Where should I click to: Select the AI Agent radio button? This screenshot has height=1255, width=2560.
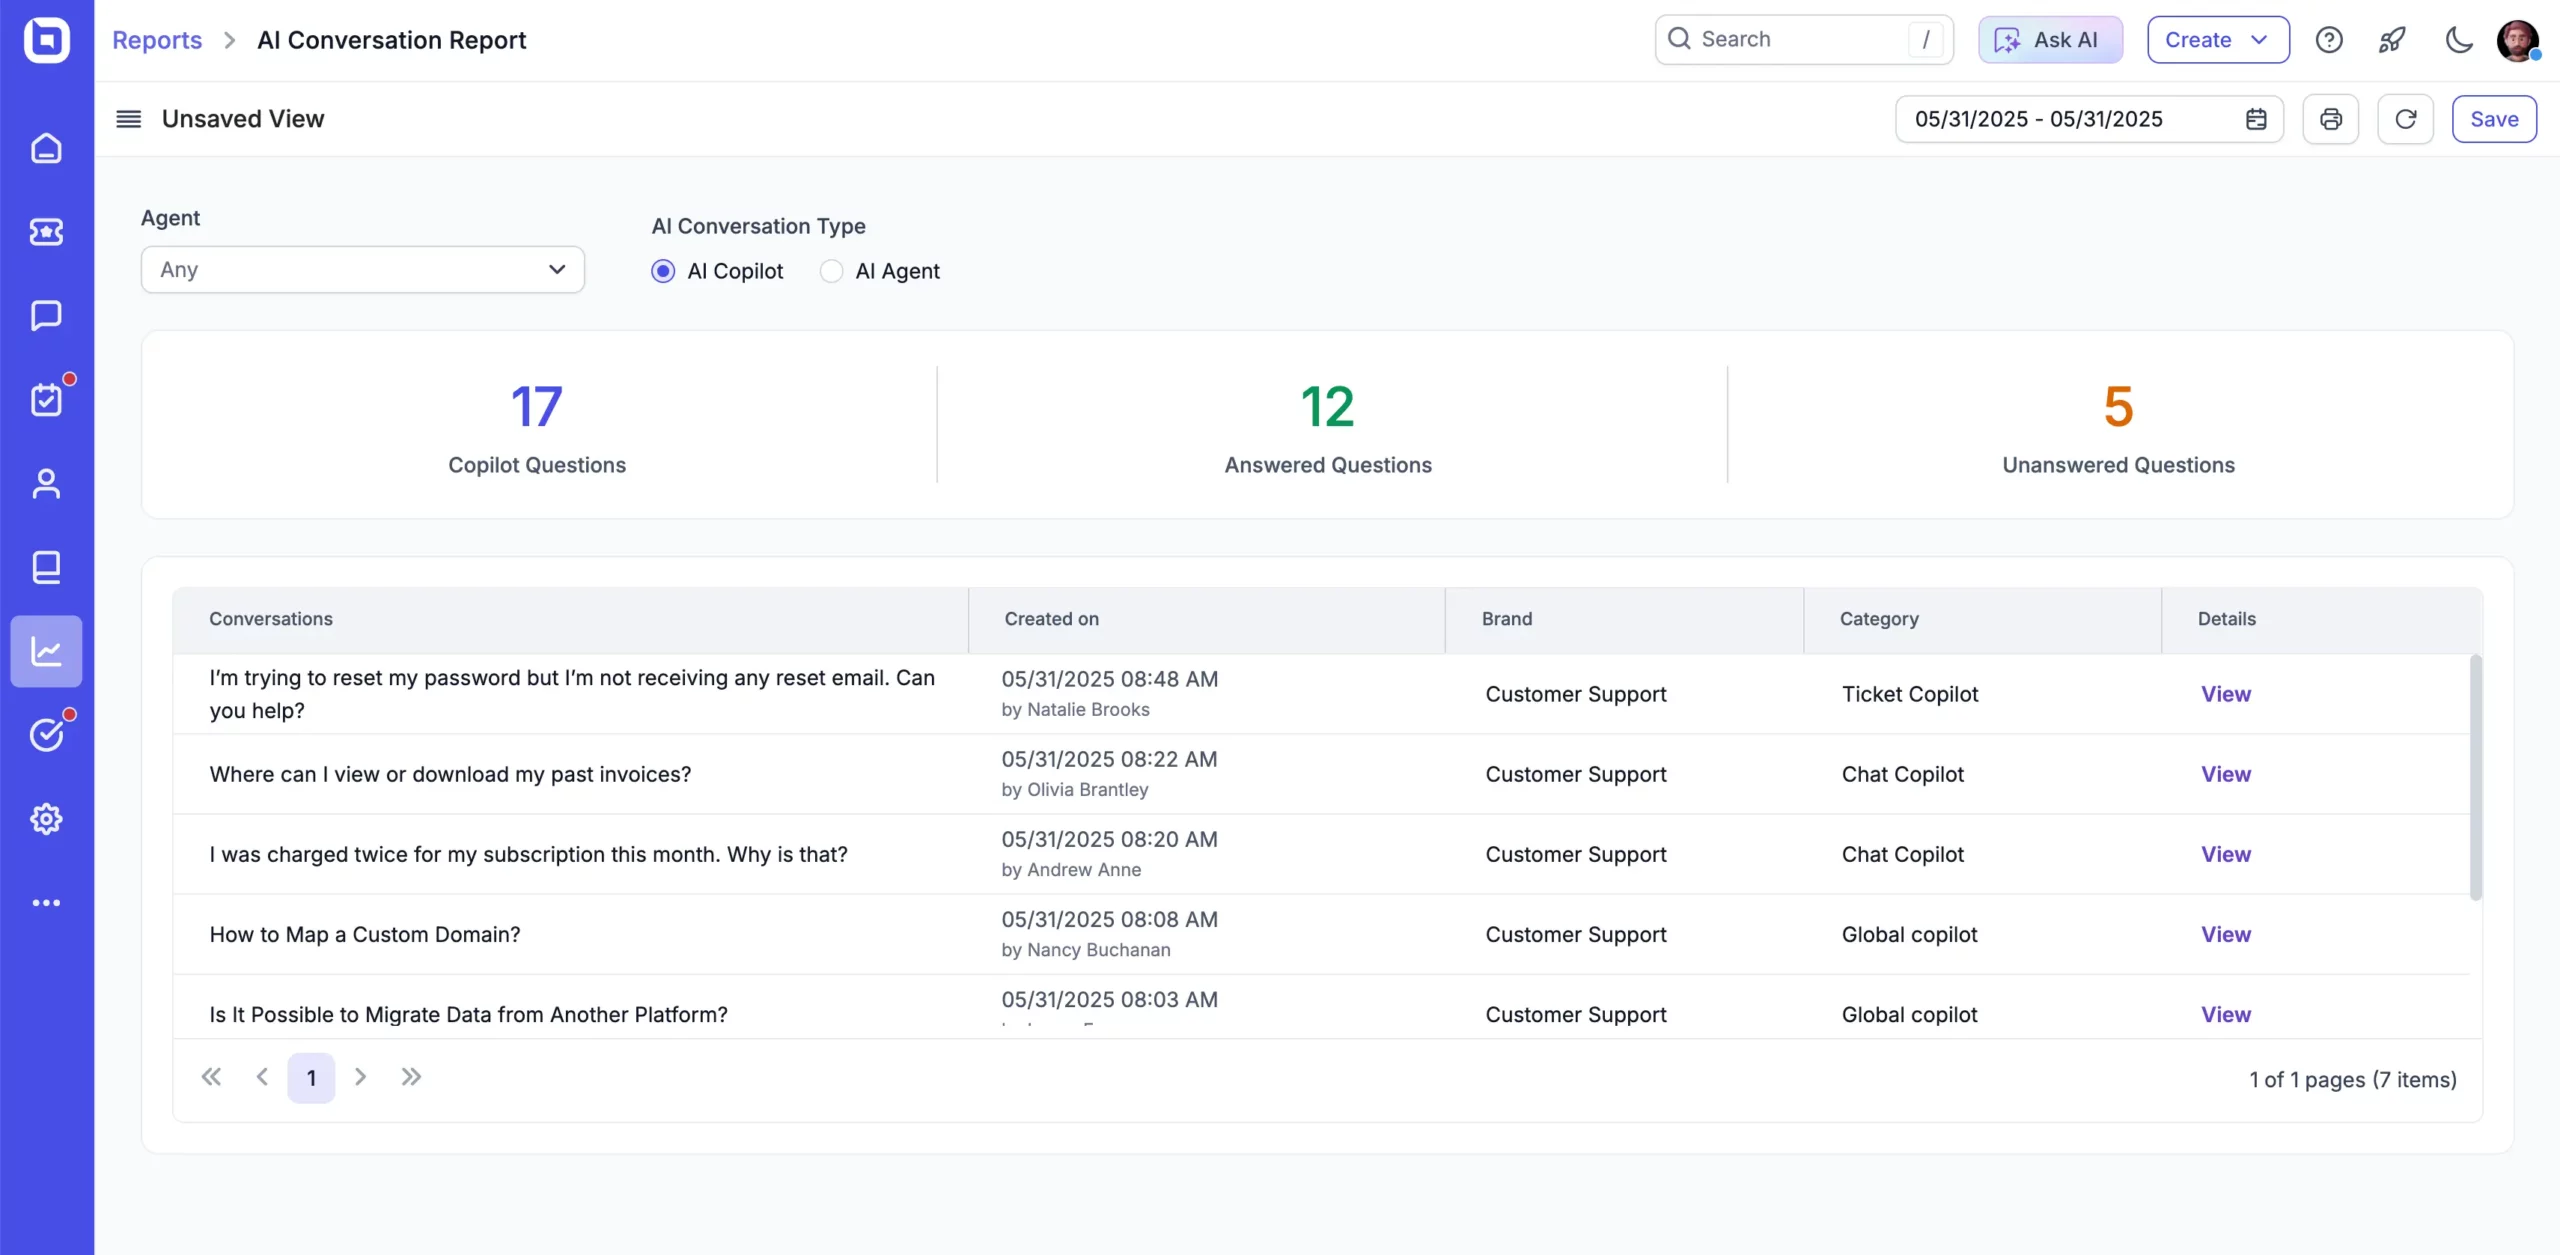tap(831, 271)
